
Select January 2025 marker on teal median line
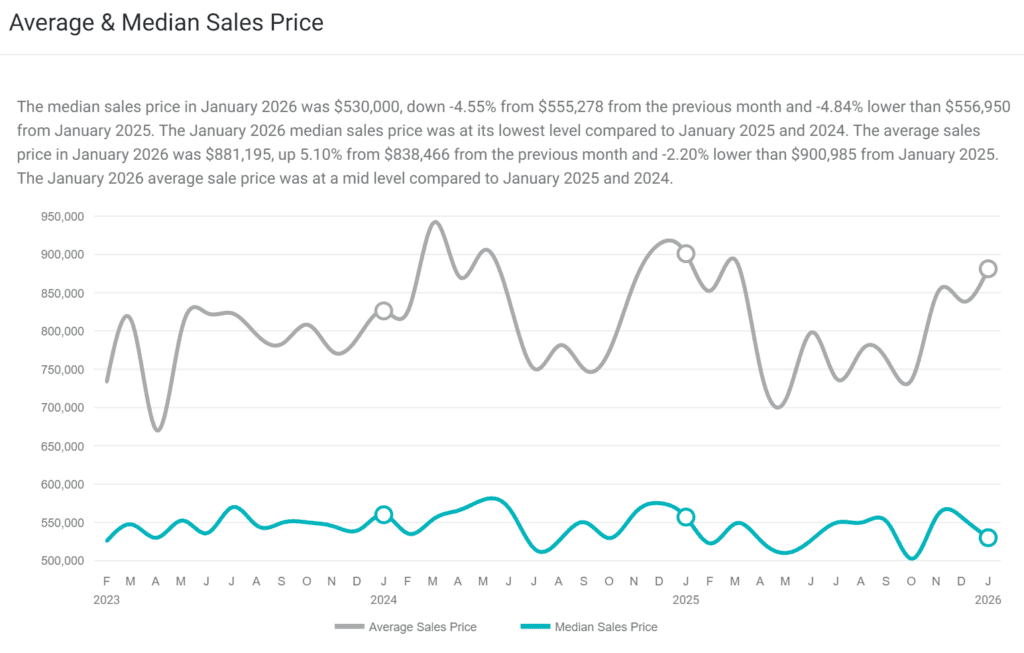pyautogui.click(x=686, y=517)
